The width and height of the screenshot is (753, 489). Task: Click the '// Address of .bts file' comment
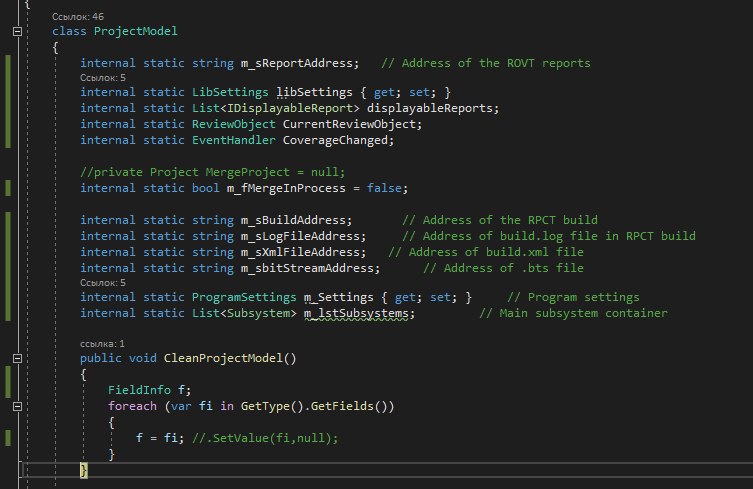tap(503, 268)
